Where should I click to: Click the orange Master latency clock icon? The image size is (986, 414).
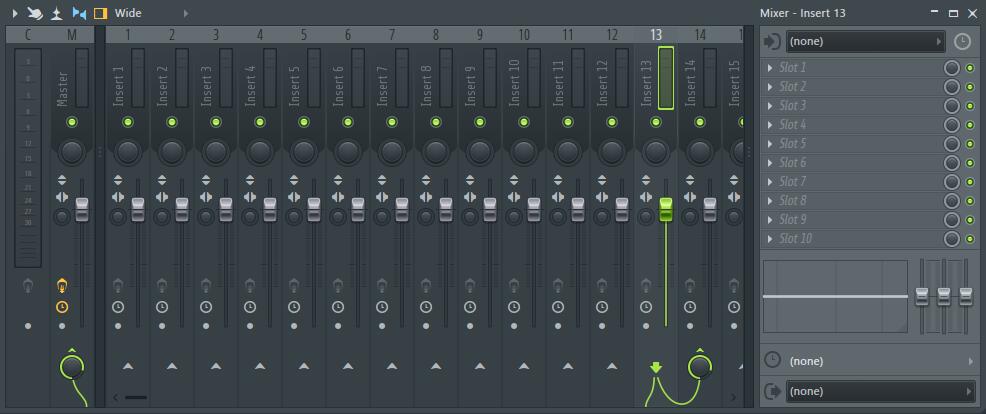62,307
